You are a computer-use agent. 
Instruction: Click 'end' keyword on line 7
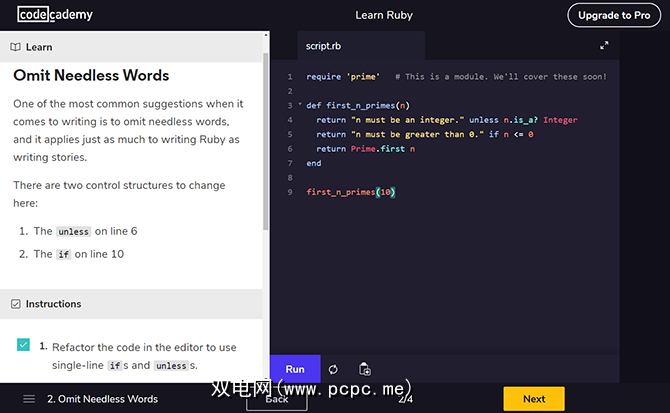(314, 163)
